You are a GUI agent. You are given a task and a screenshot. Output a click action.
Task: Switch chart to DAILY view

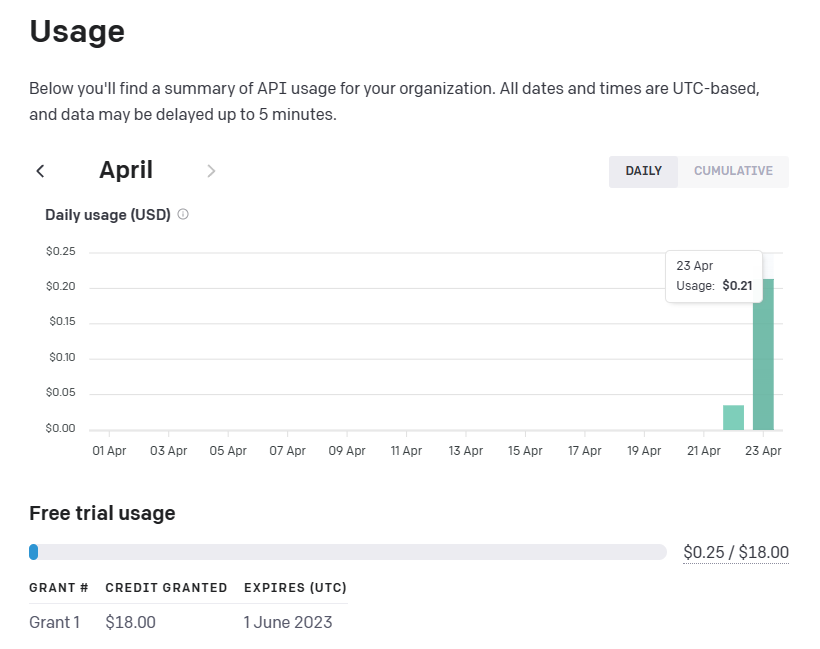[x=643, y=171]
